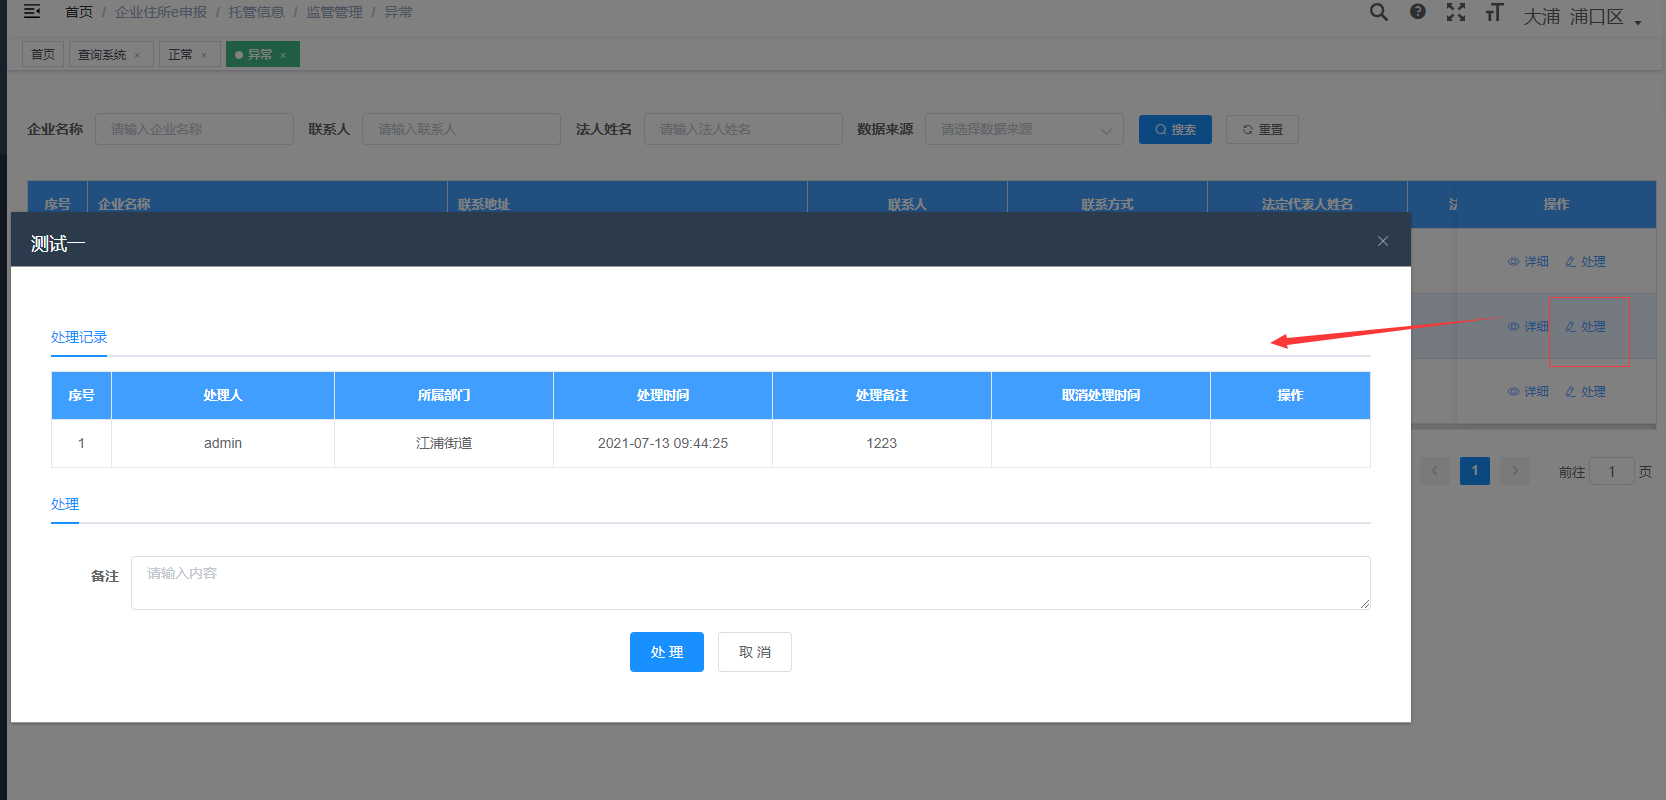Screen dimensions: 1666x800
Task: Open the 数据来源 dropdown
Action: point(1024,129)
